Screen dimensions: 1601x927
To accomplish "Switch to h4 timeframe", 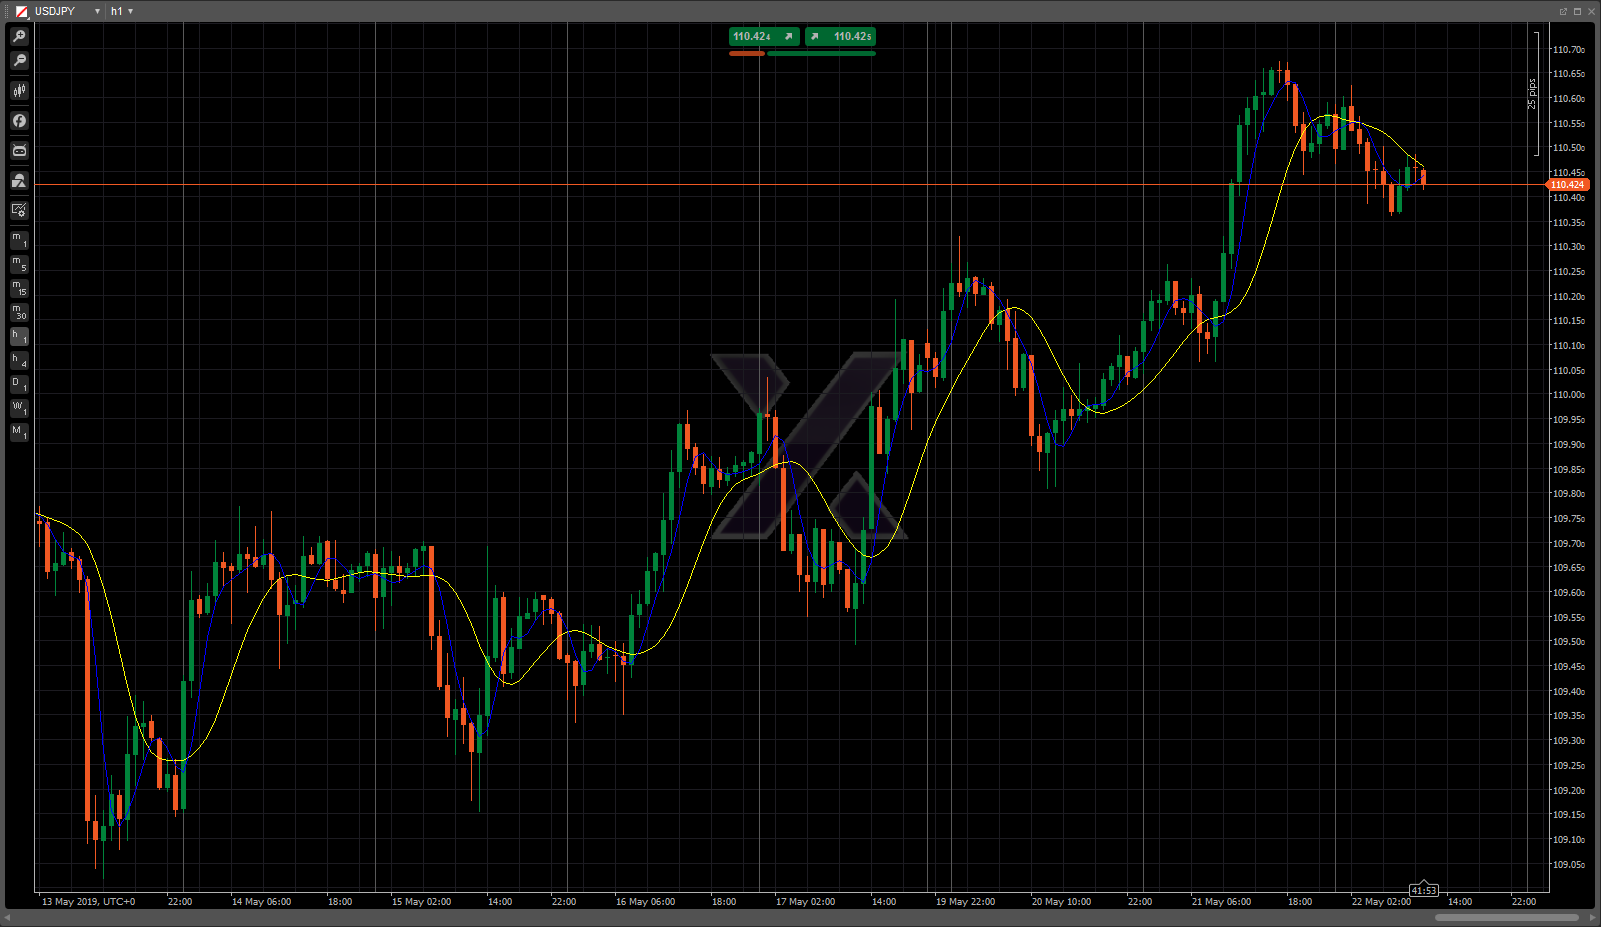I will tap(19, 360).
